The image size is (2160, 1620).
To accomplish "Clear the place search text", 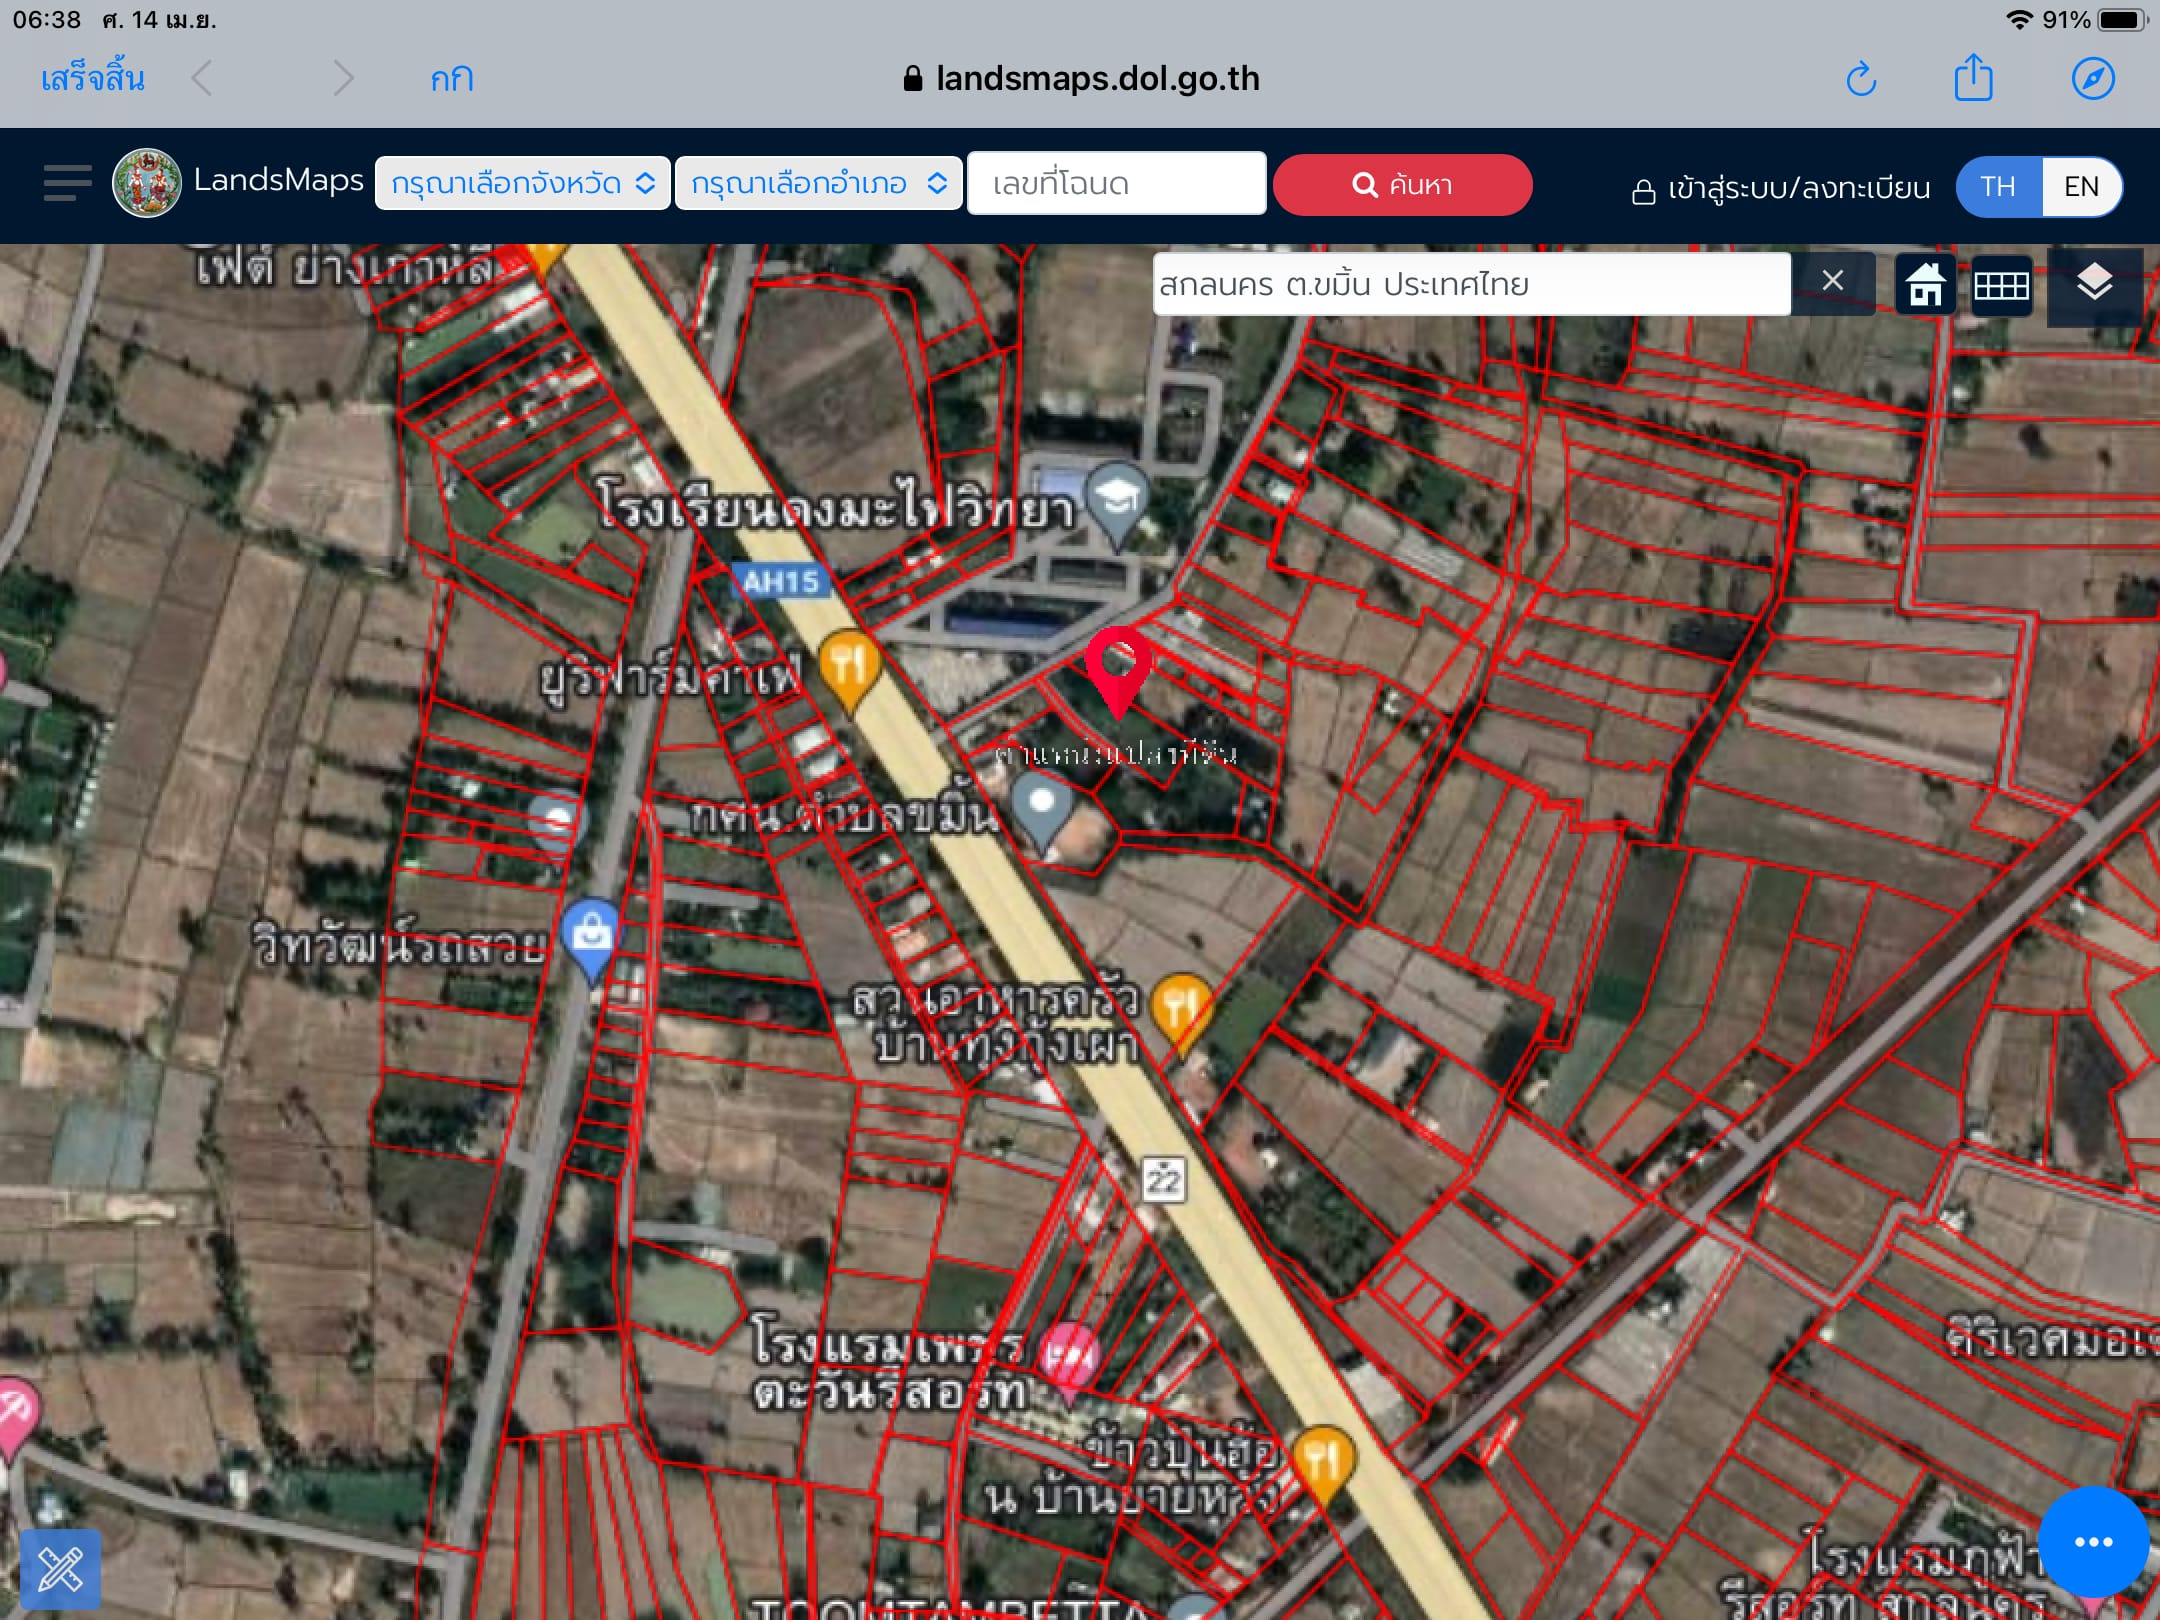I will click(x=1832, y=282).
